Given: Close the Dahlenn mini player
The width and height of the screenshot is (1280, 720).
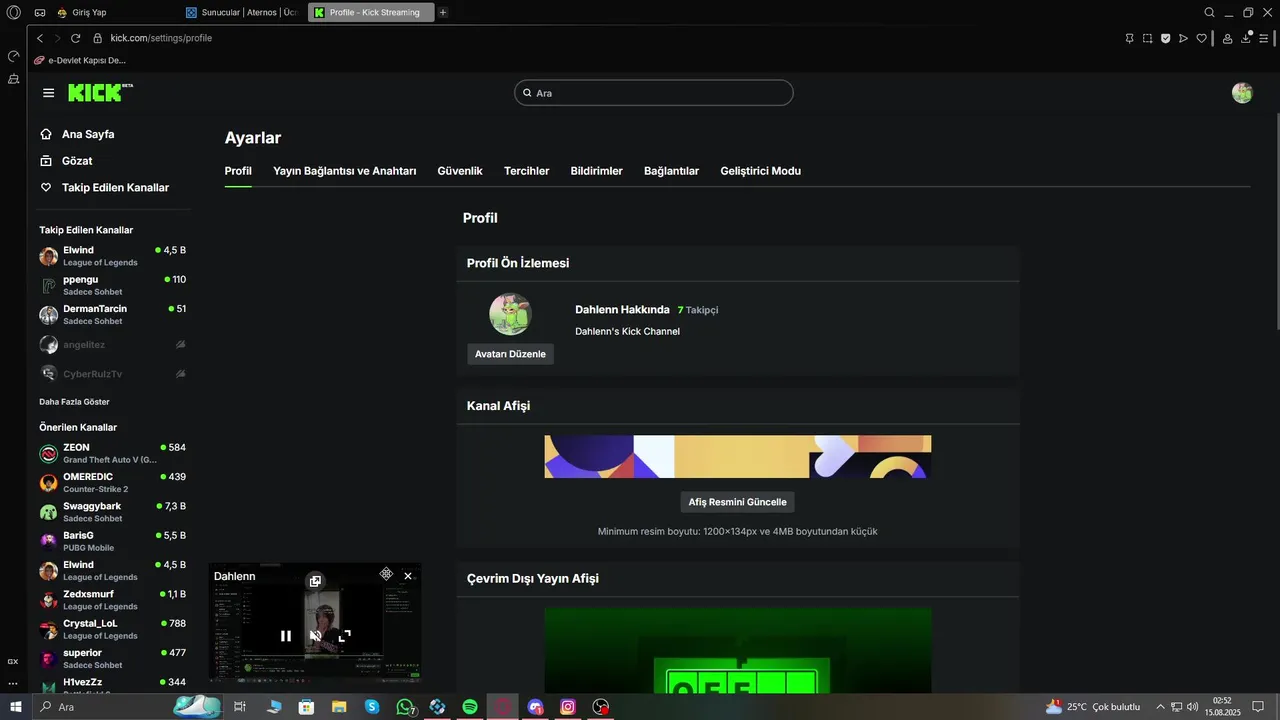Looking at the screenshot, I should (x=408, y=576).
